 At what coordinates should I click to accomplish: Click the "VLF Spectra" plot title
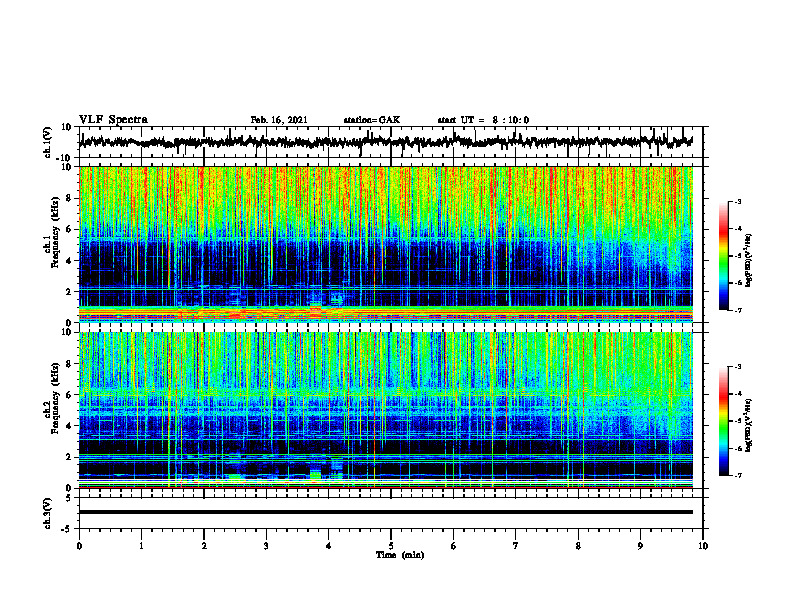coord(113,120)
